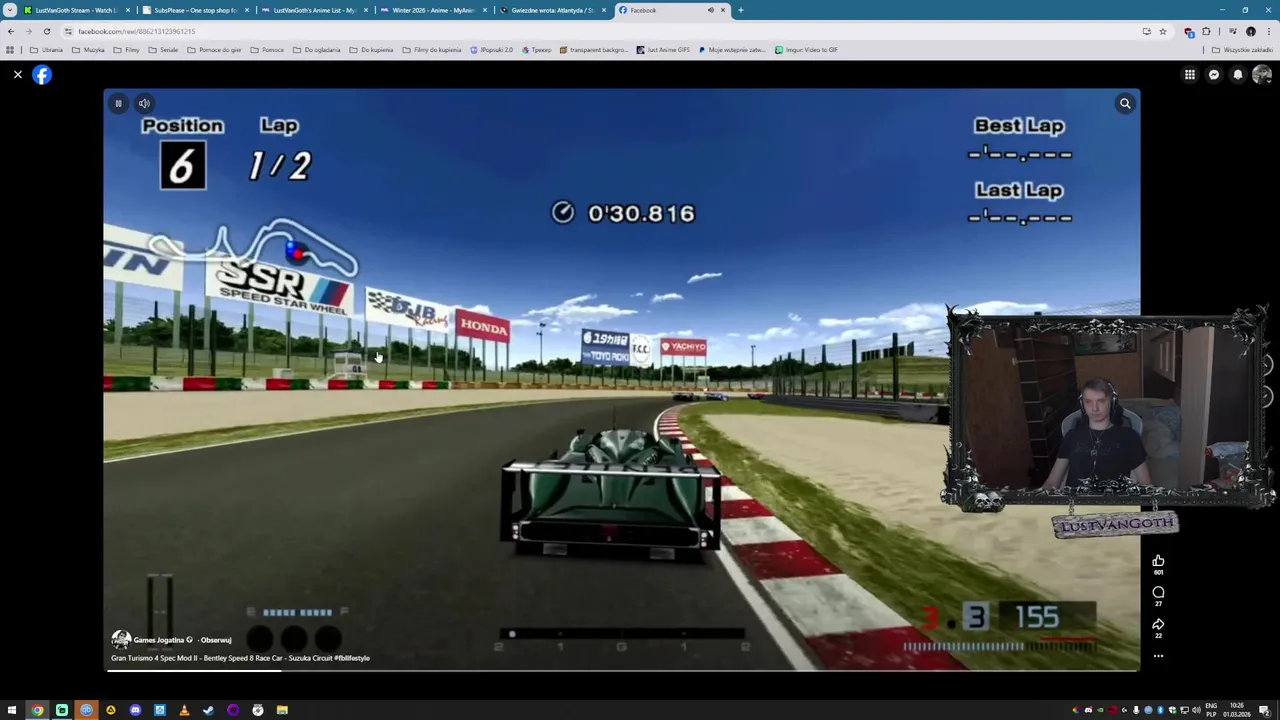
Task: Open the Do kupienia bookmarks folder
Action: coord(371,49)
